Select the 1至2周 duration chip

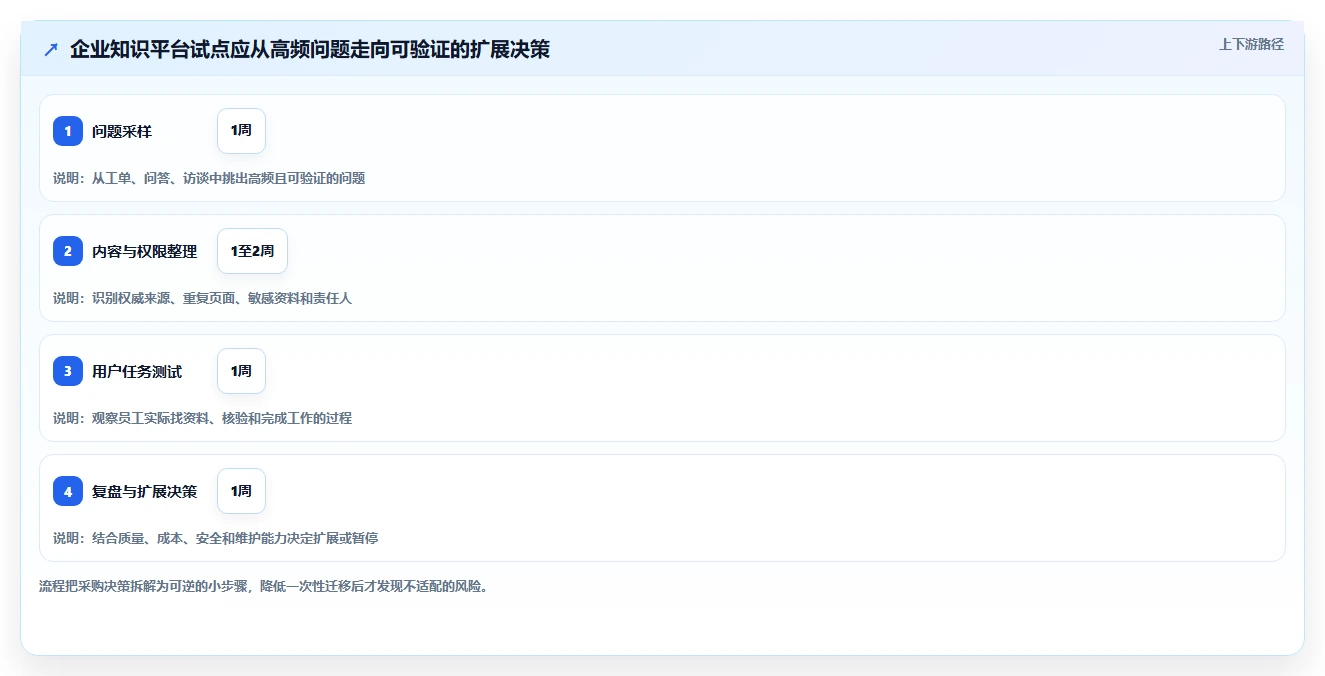click(252, 251)
